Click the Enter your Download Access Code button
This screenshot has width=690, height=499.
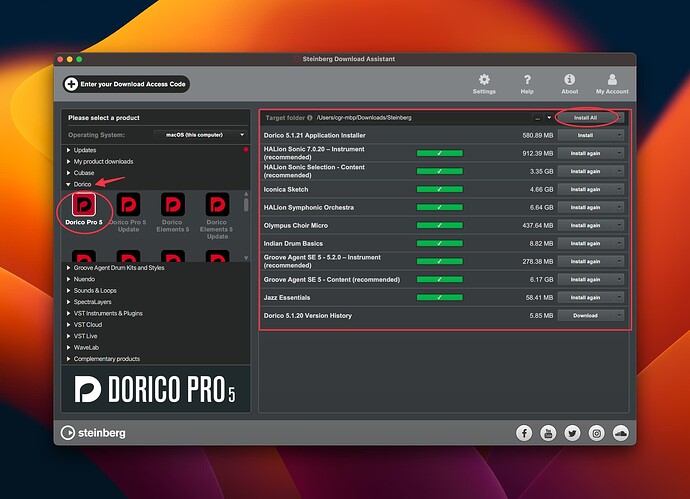tap(126, 84)
